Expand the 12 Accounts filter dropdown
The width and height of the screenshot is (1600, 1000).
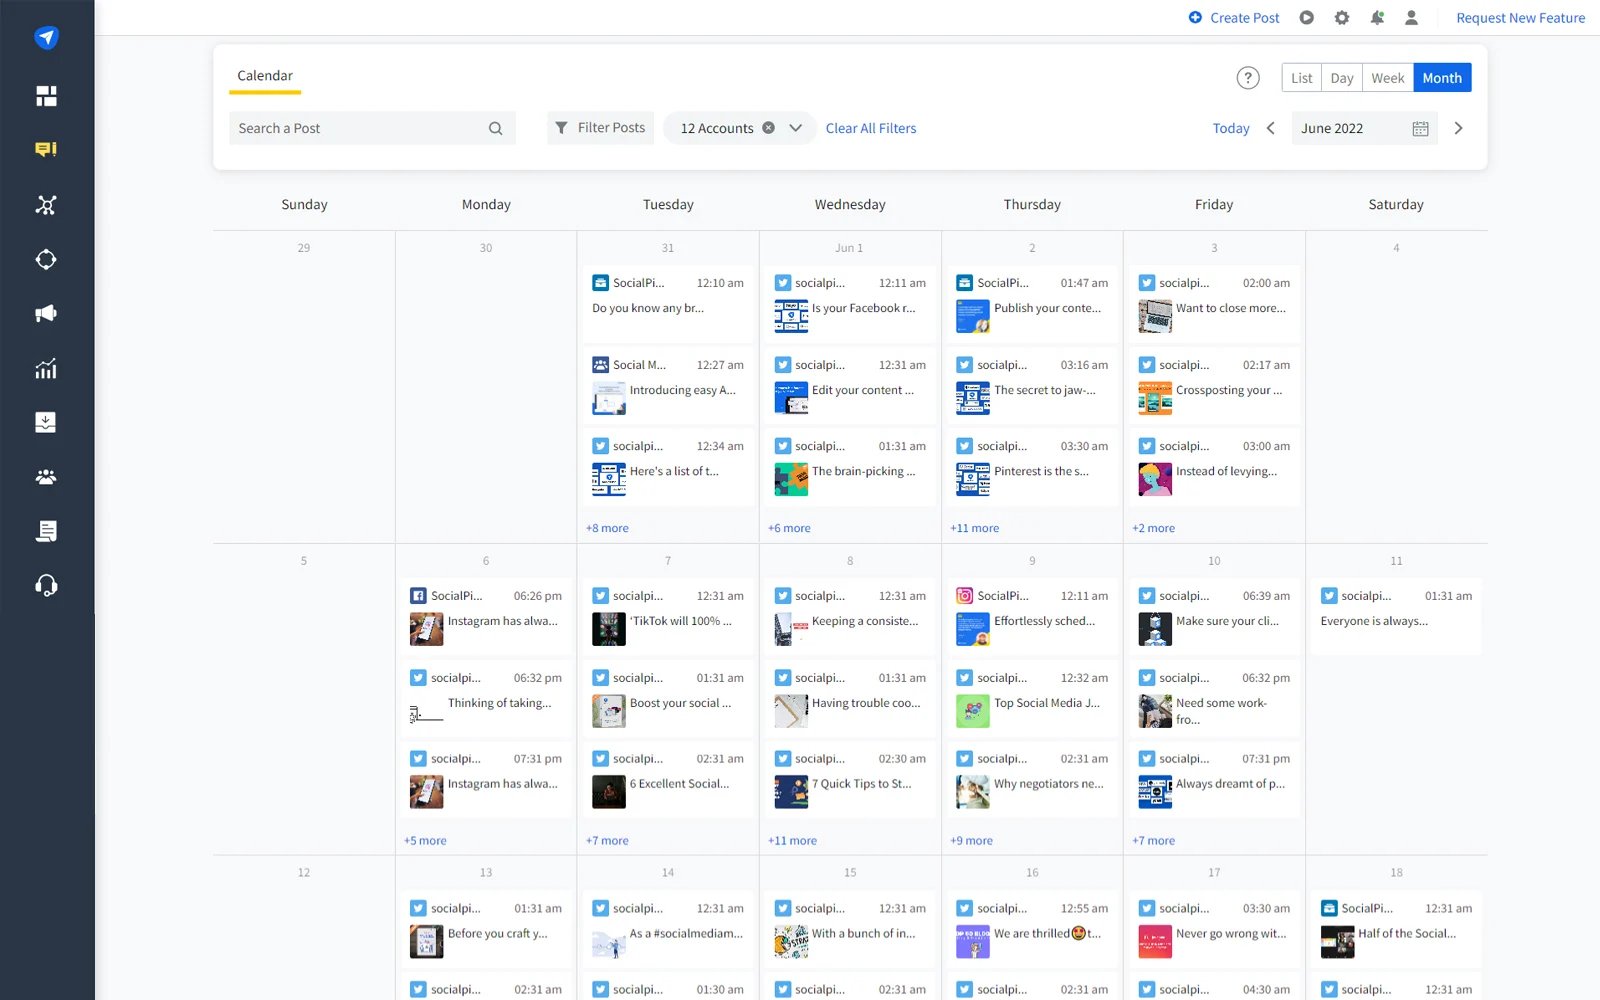pyautogui.click(x=794, y=128)
